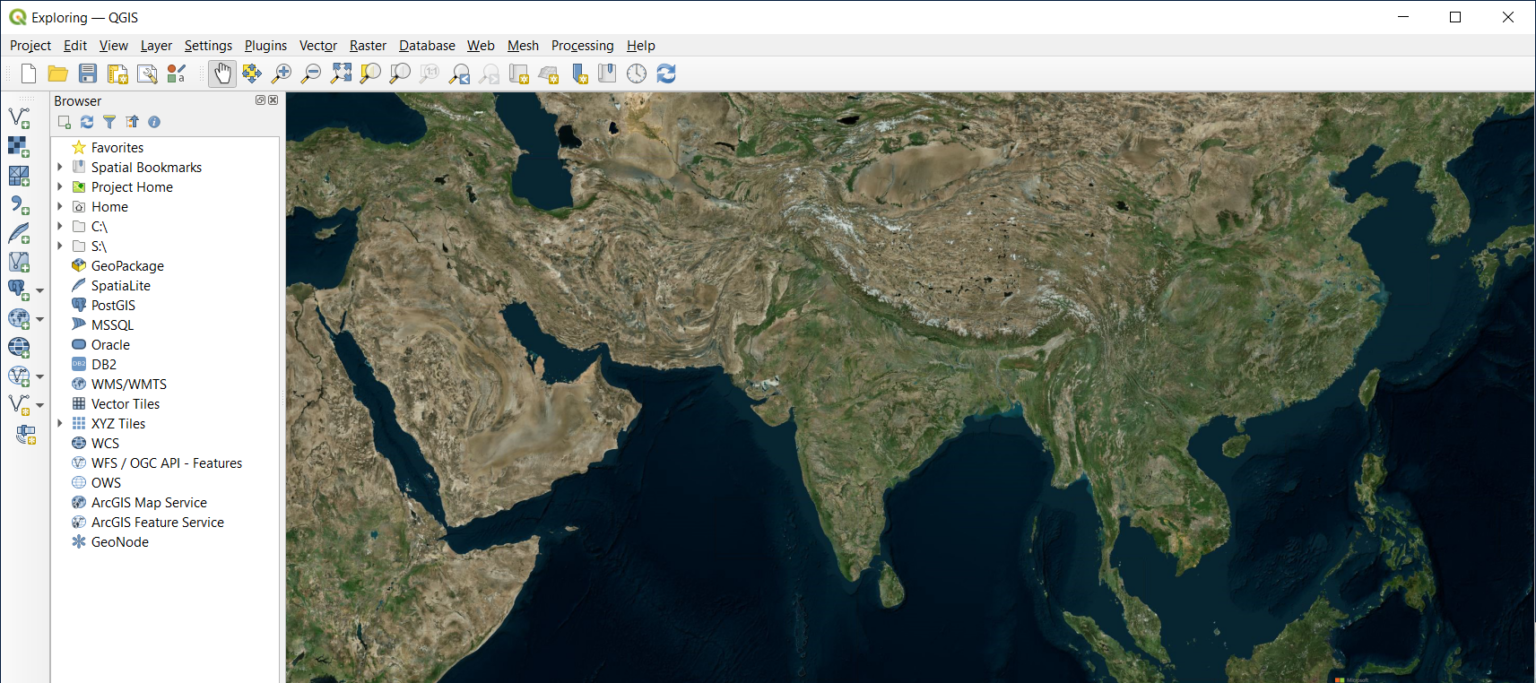Image resolution: width=1536 pixels, height=683 pixels.
Task: Click the Zoom In magnifier tool
Action: pos(282,73)
